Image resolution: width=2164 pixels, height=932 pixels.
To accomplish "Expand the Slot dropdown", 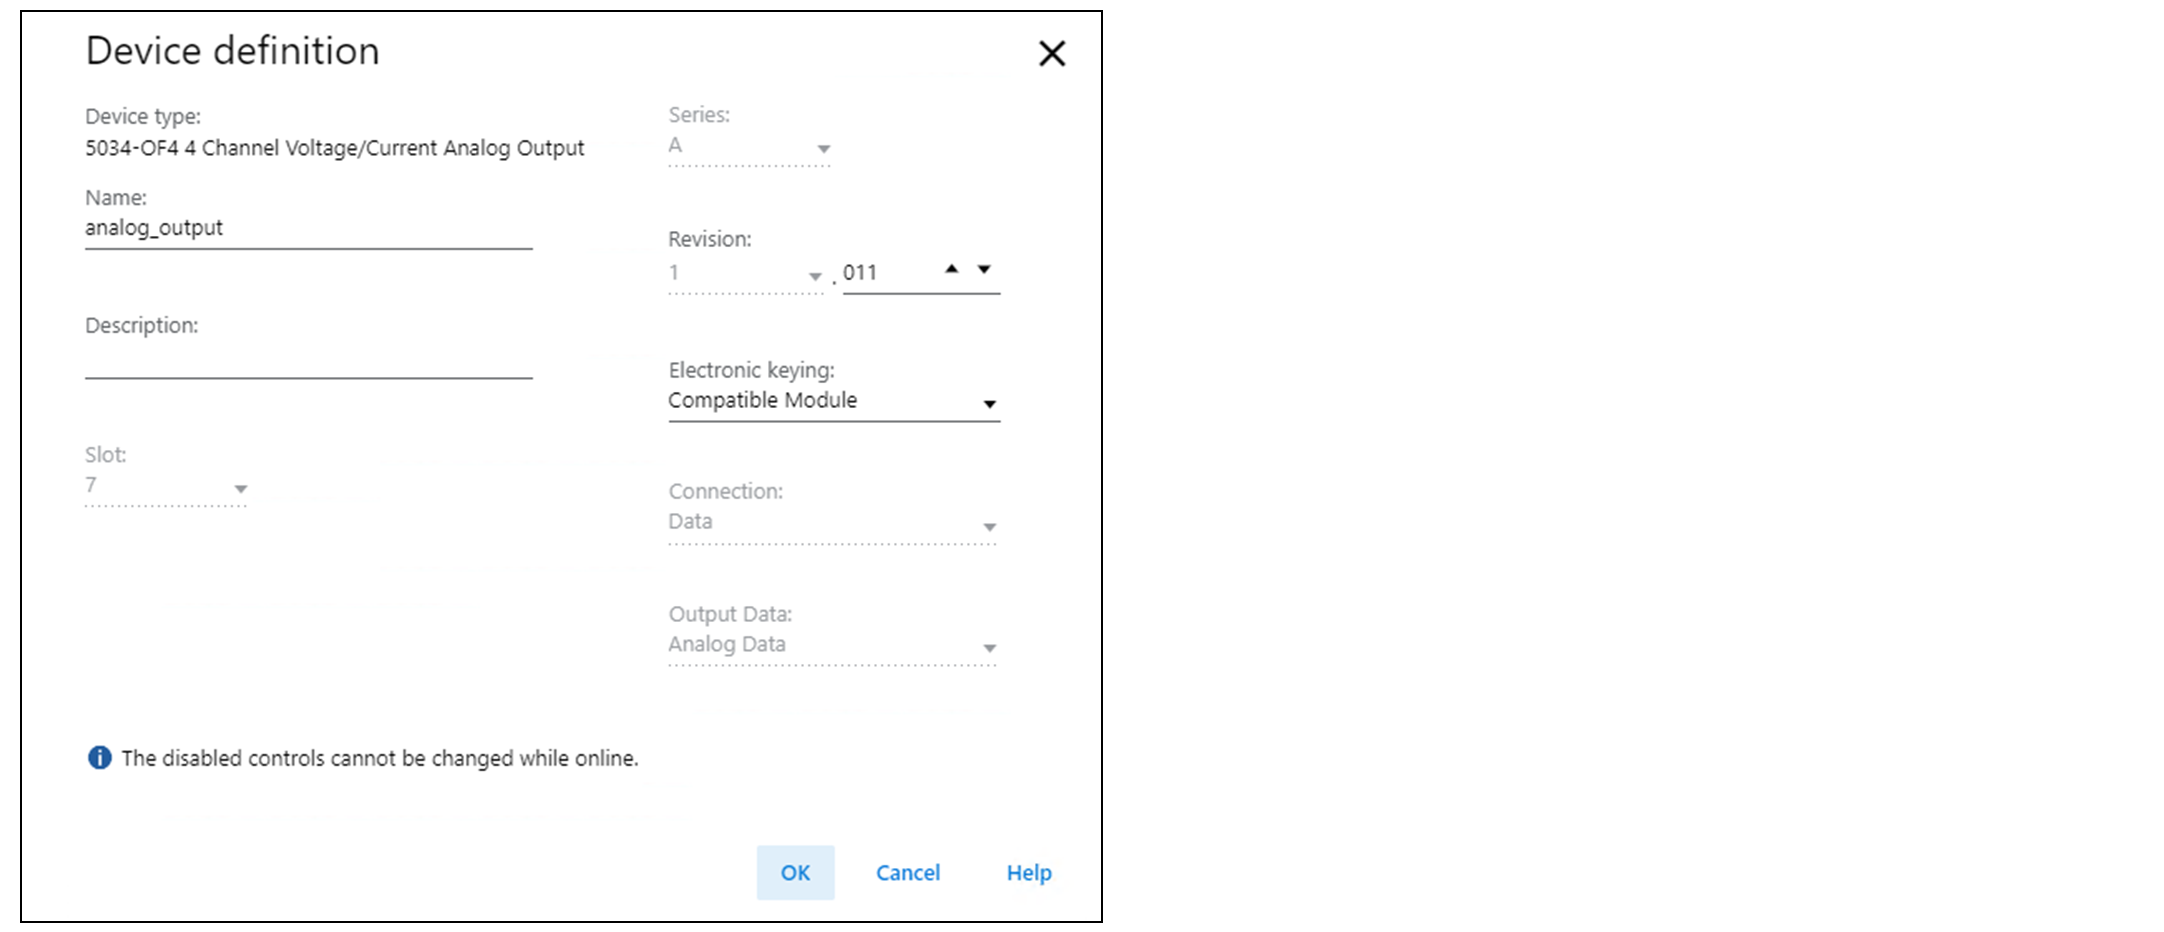I will [x=240, y=489].
